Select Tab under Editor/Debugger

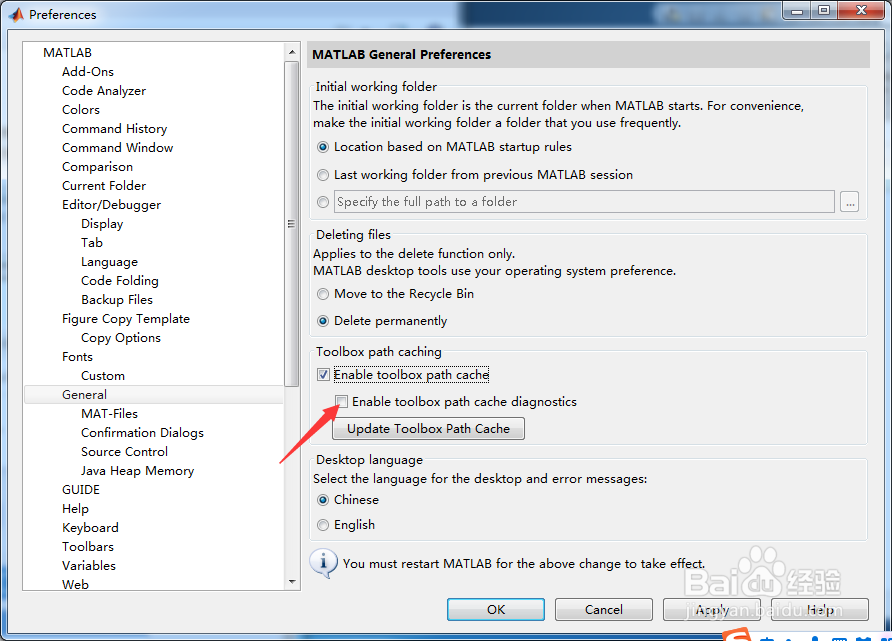click(x=92, y=243)
